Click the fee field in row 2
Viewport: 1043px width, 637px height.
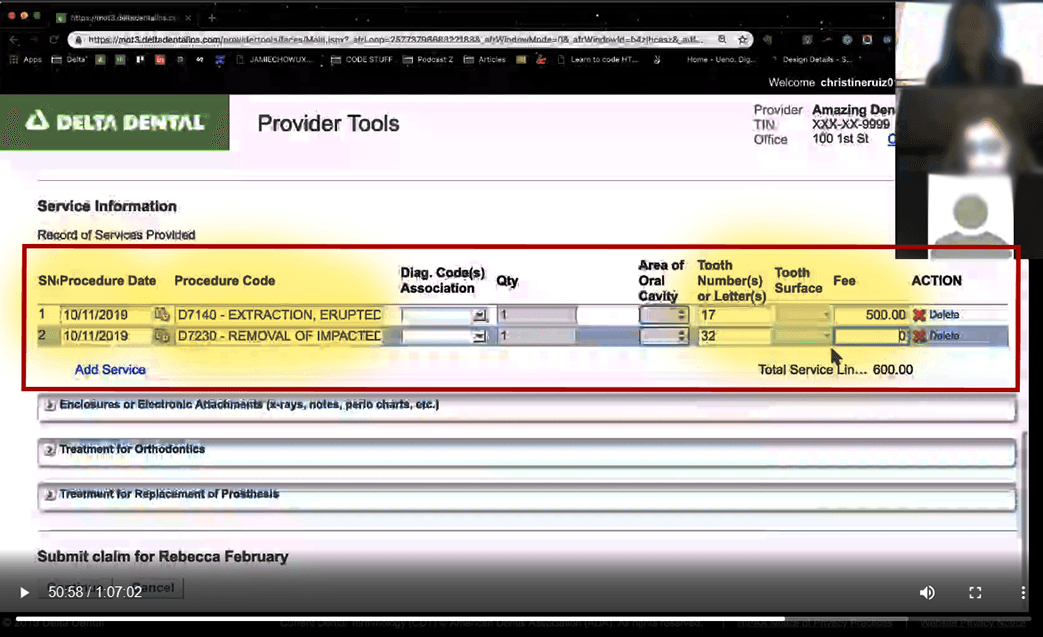pyautogui.click(x=871, y=336)
